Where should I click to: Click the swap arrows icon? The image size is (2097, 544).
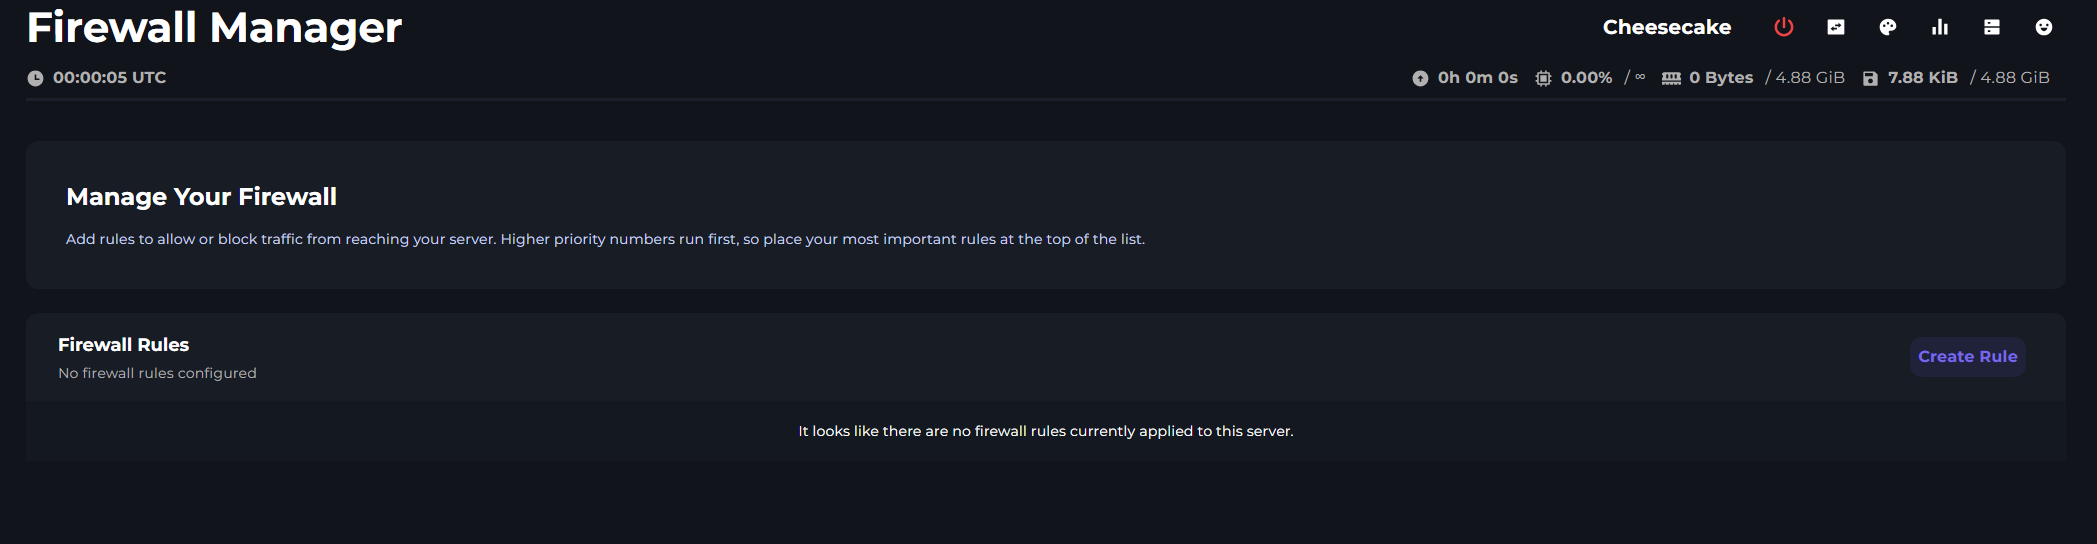tap(1836, 27)
